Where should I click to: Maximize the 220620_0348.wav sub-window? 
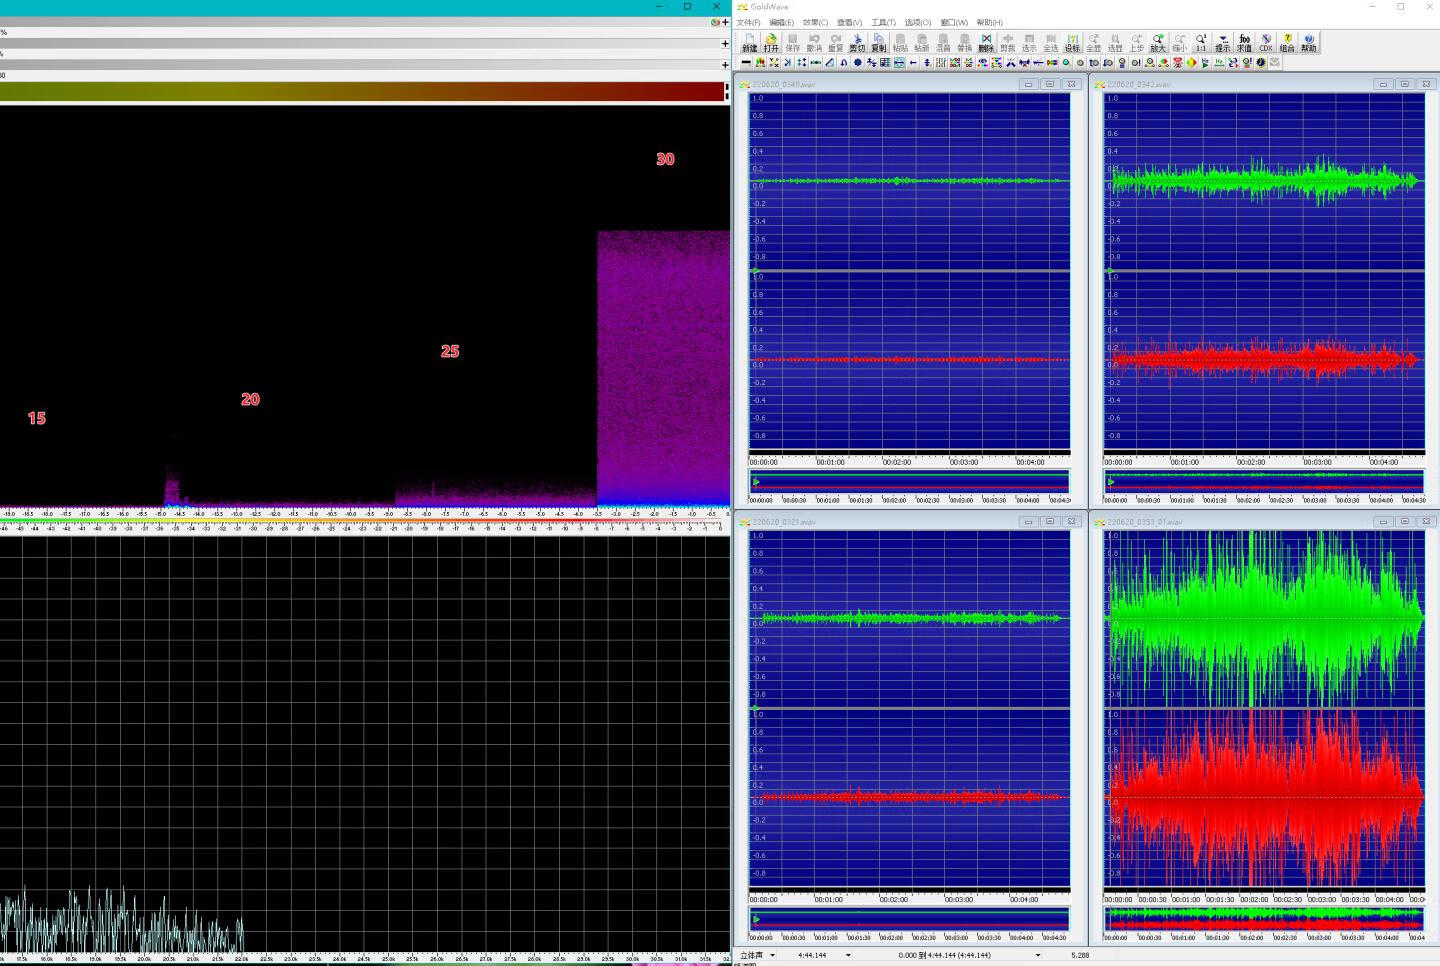tap(1050, 84)
